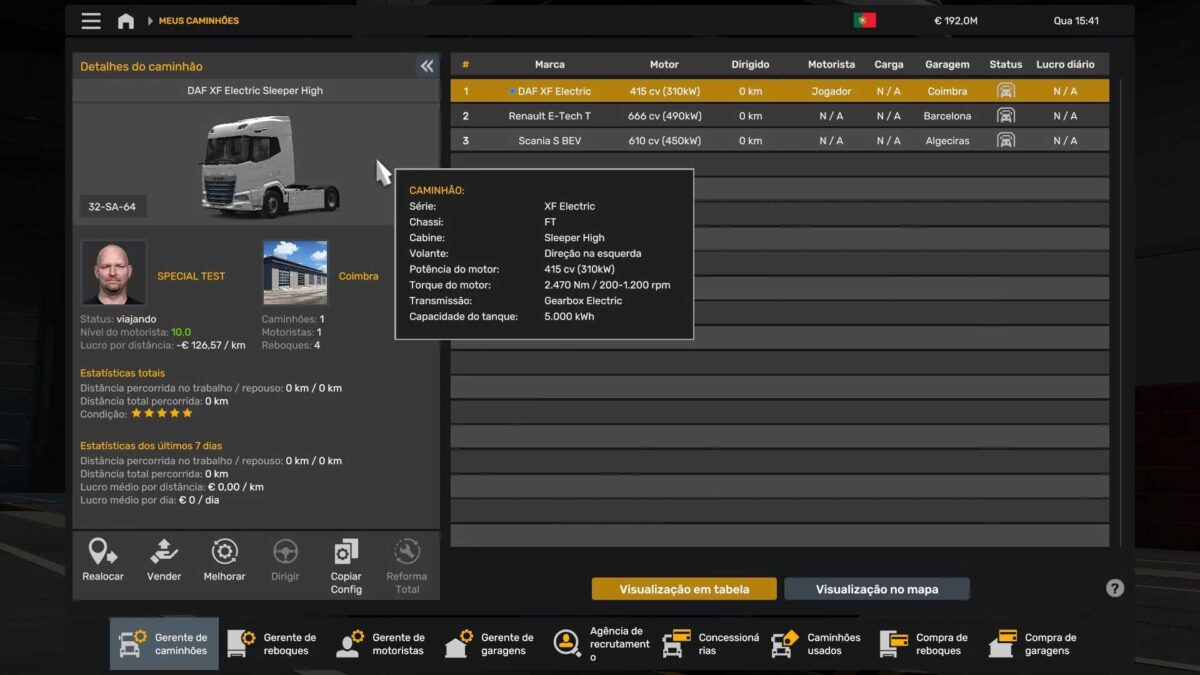Sort the table by Garagem column
1200x675 pixels.
[947, 64]
